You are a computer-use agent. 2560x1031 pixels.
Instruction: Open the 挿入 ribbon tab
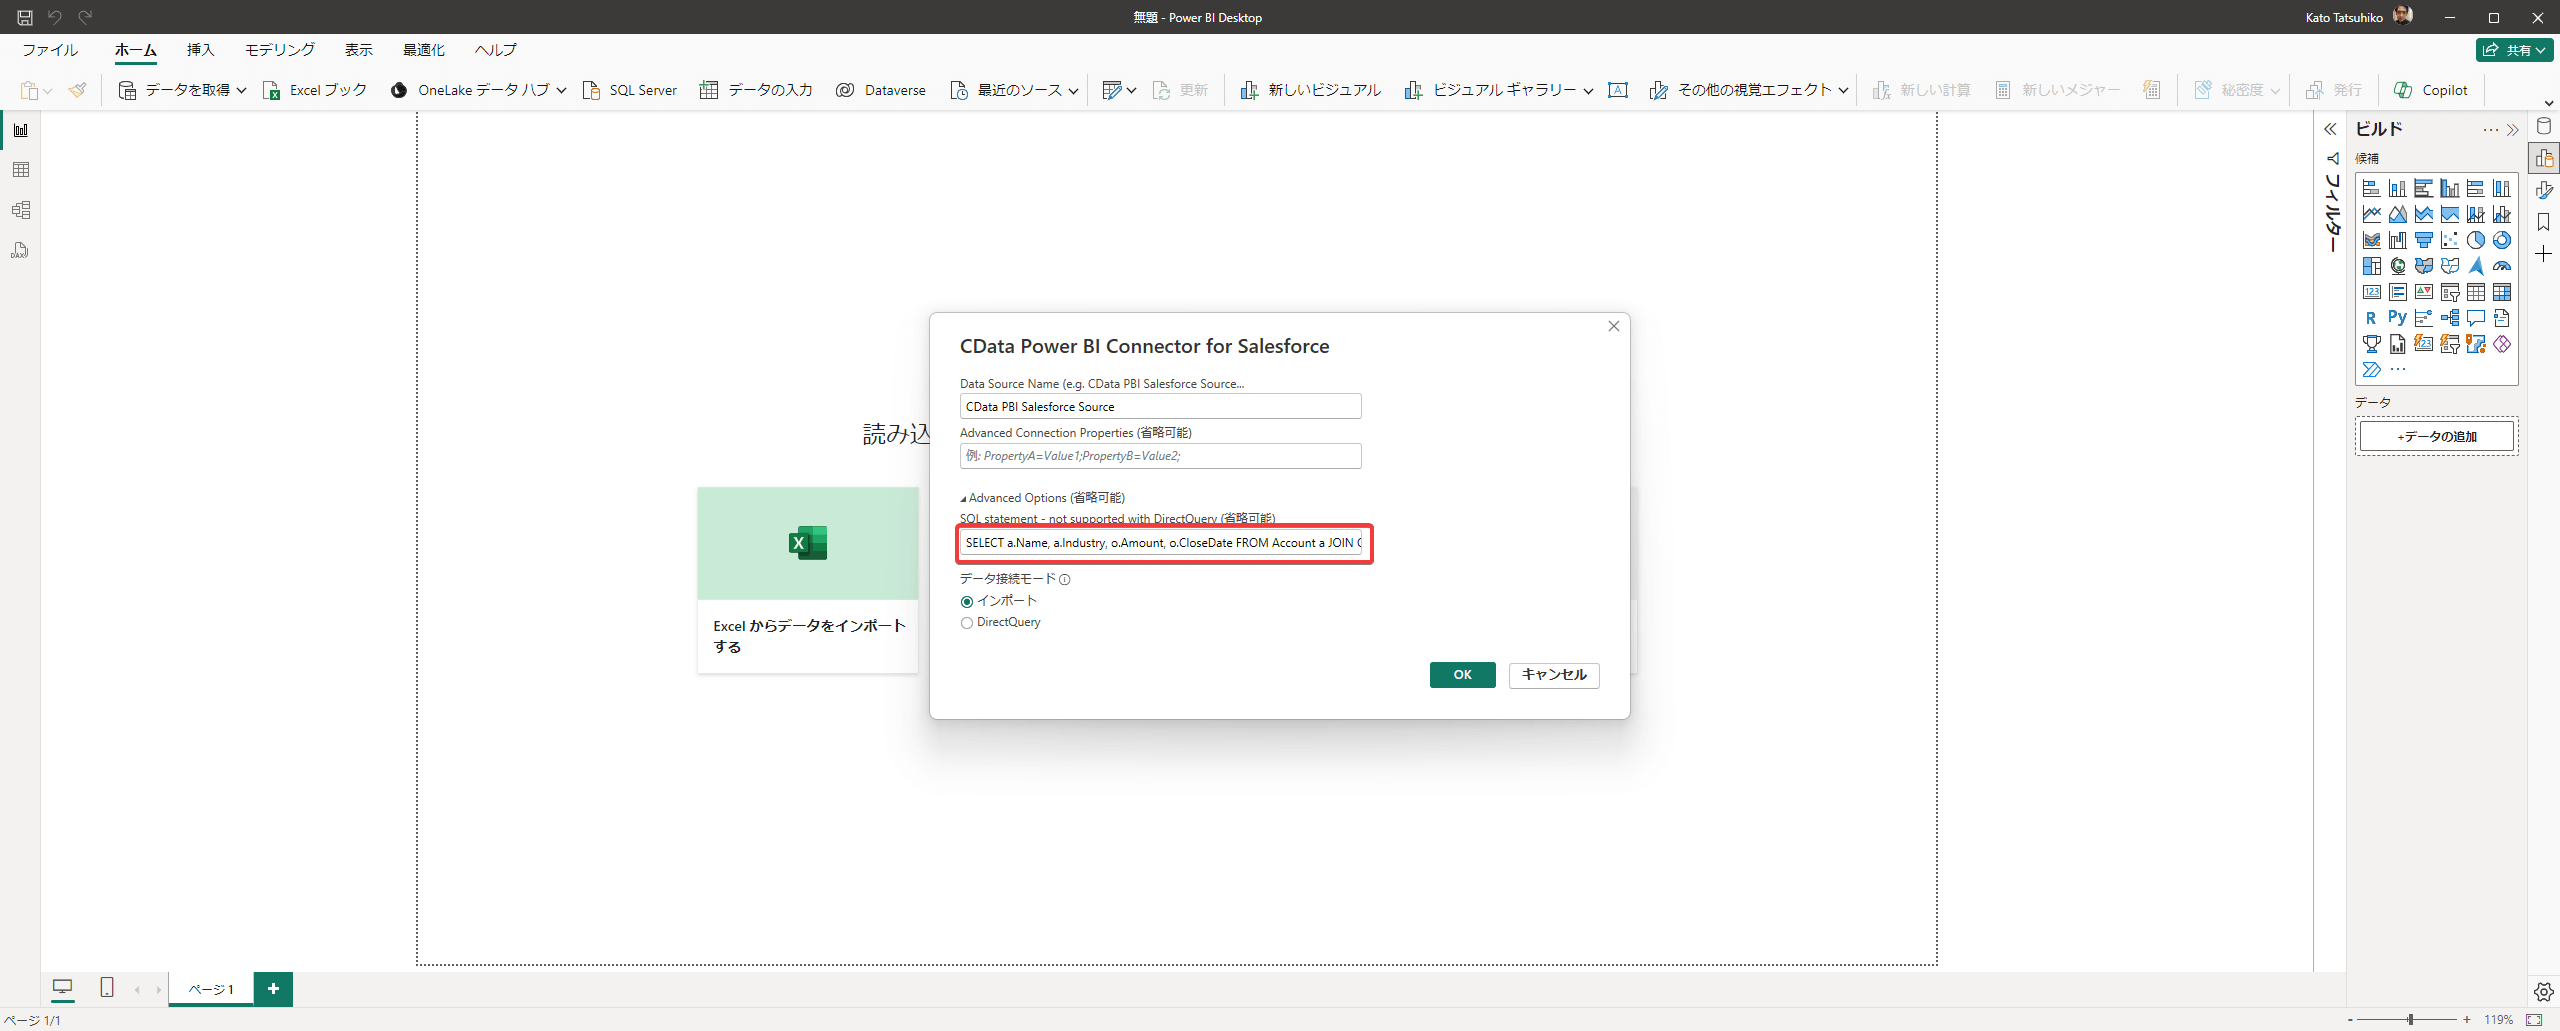tap(200, 50)
